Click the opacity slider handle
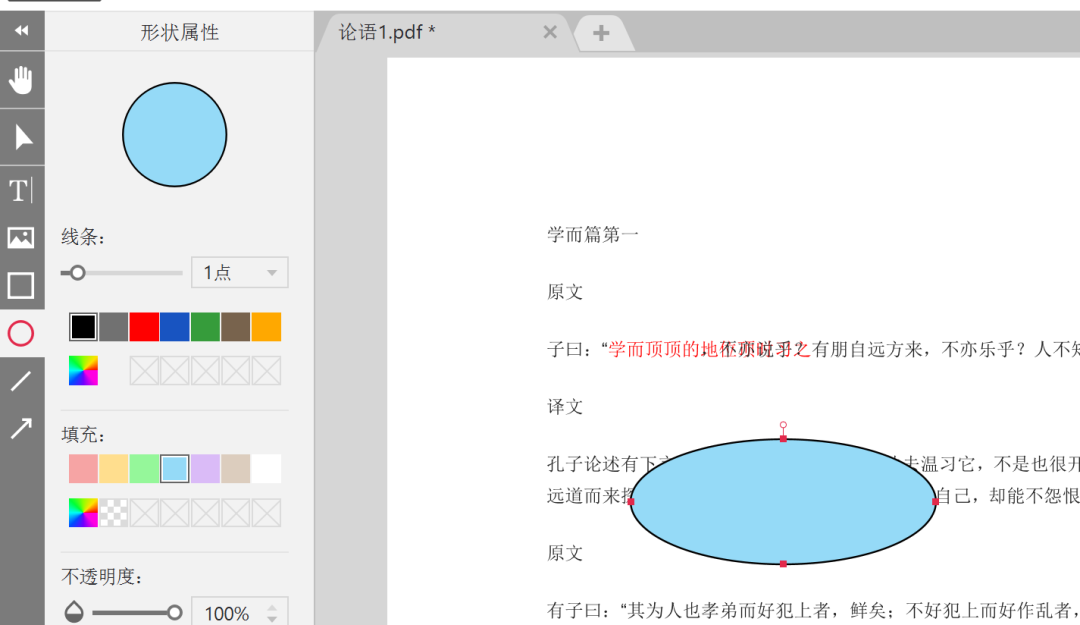1080x625 pixels. (x=174, y=612)
